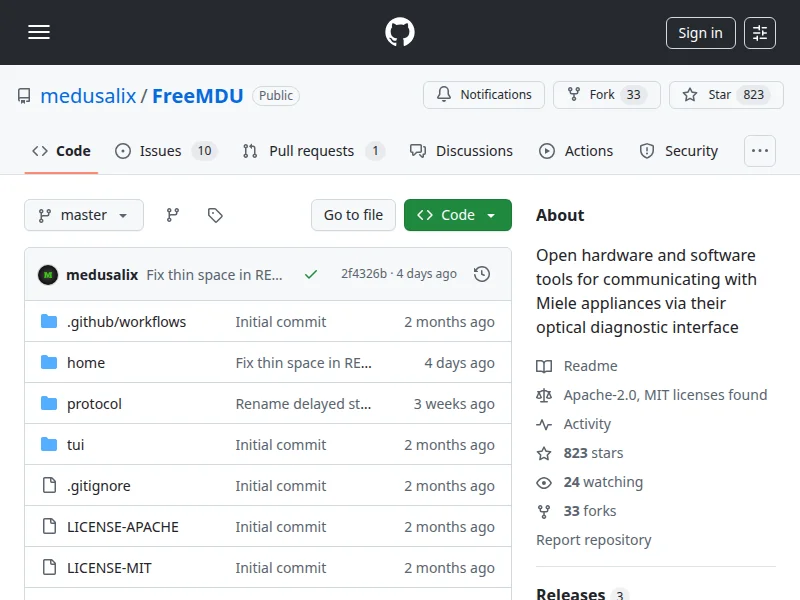This screenshot has width=800, height=600.
Task: Open the medusalix owner link
Action: 87,96
